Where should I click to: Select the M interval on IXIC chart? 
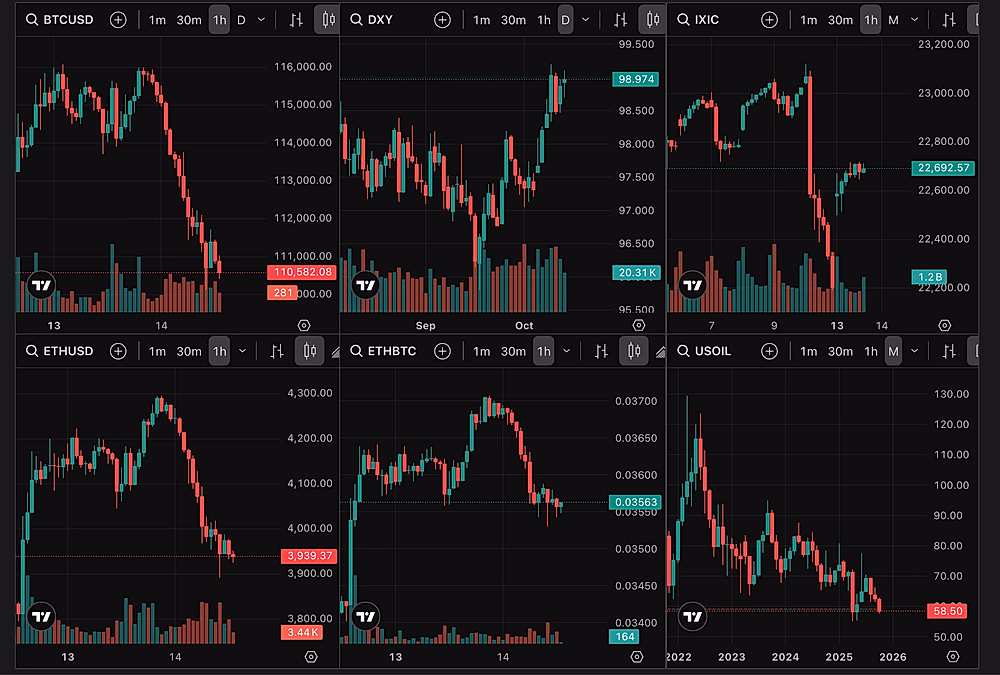click(893, 20)
